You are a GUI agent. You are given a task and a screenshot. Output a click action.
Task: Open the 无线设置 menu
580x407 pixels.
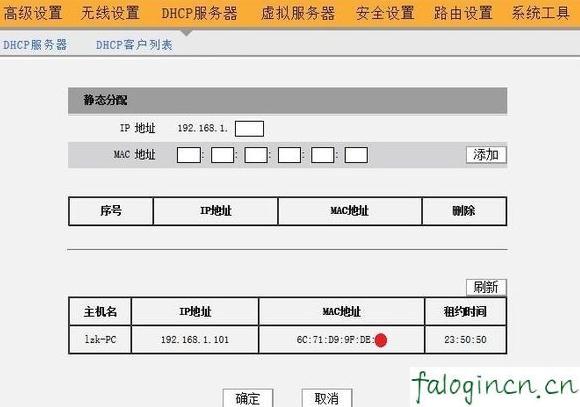click(x=110, y=14)
